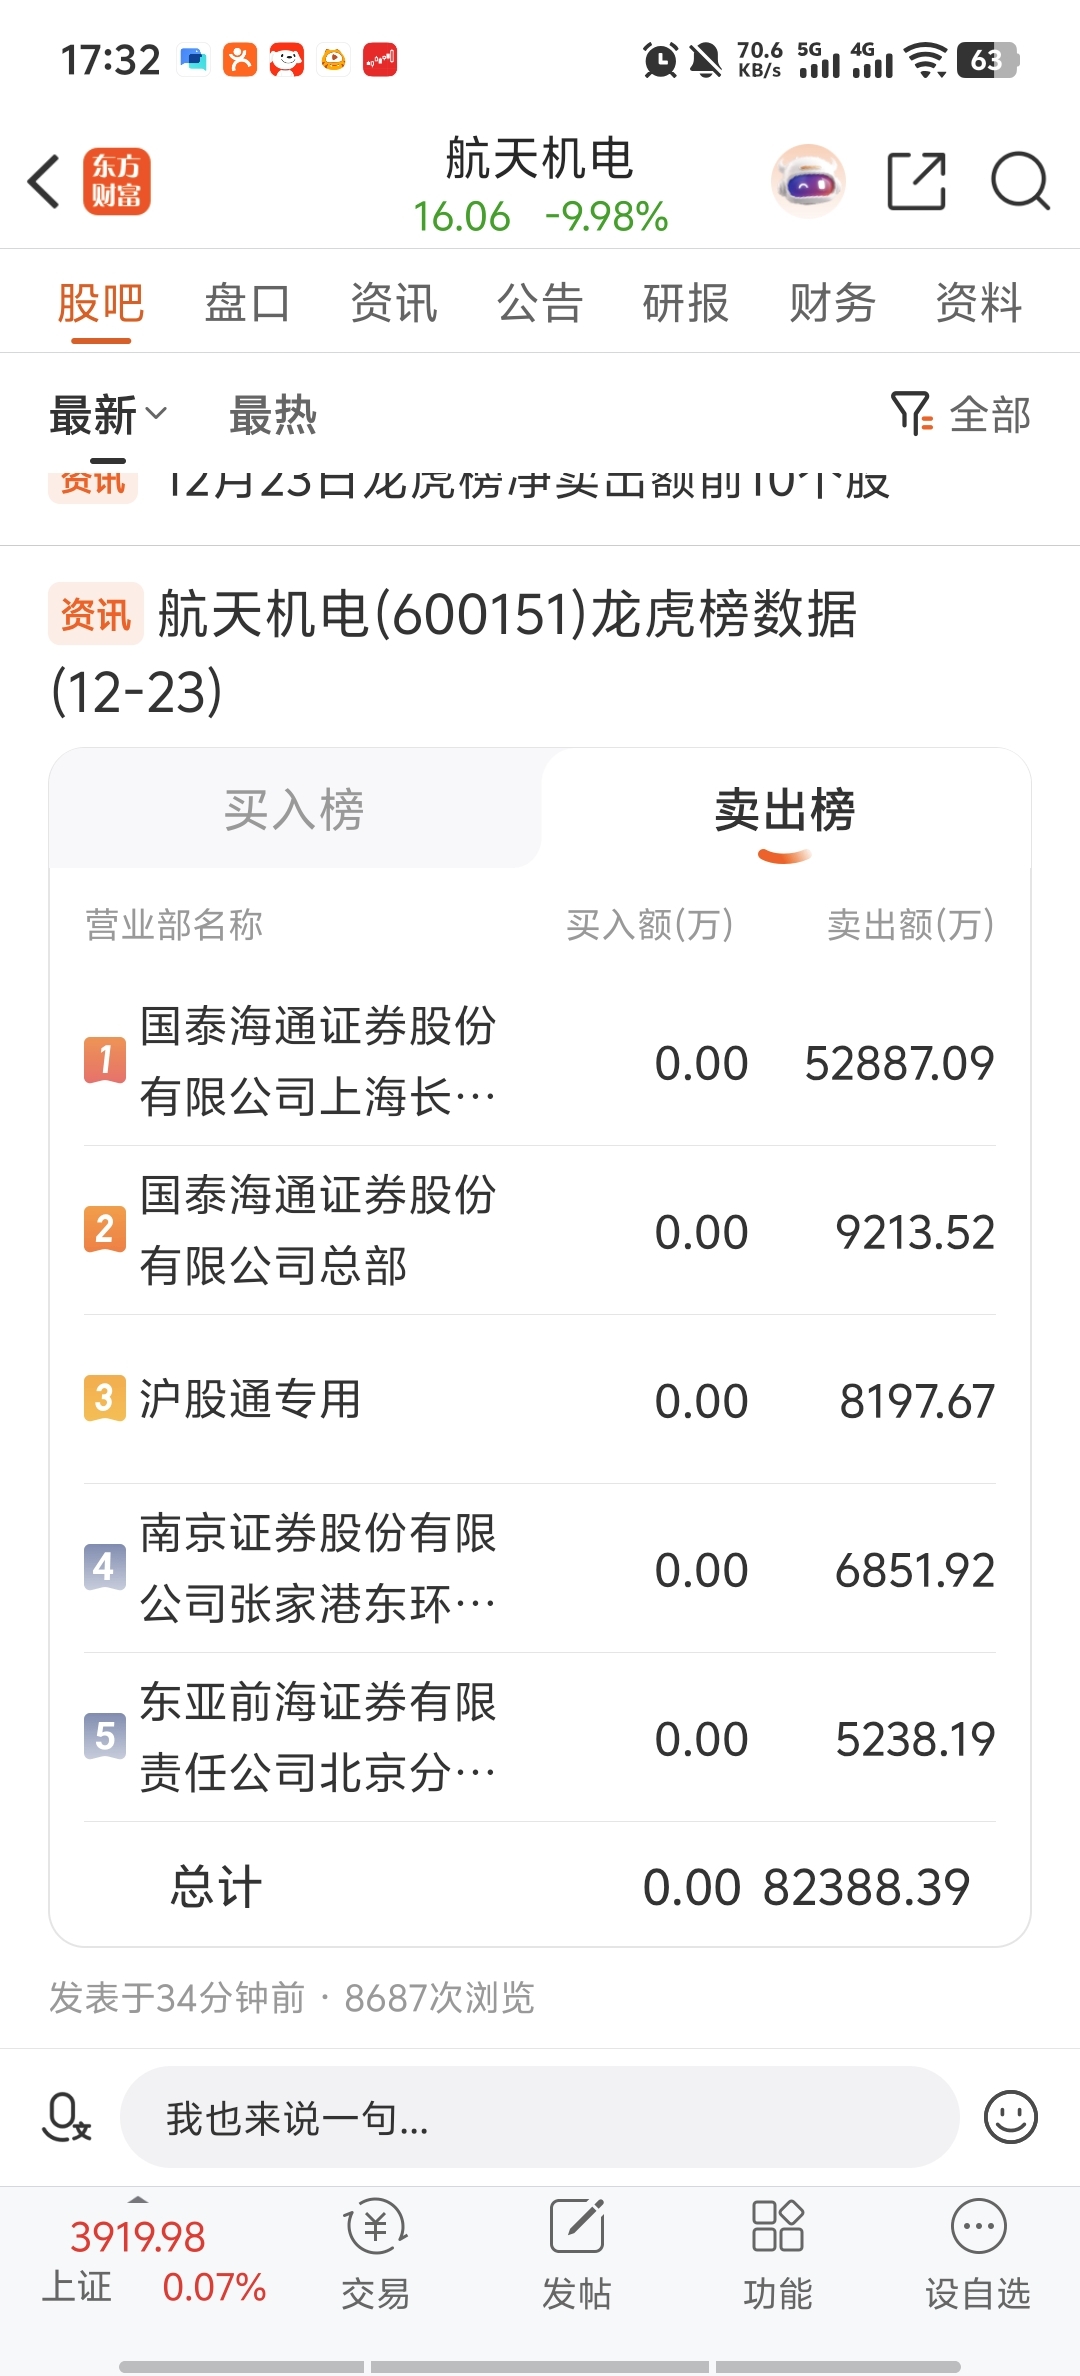
Task: Open the 财务 tab
Action: [832, 303]
